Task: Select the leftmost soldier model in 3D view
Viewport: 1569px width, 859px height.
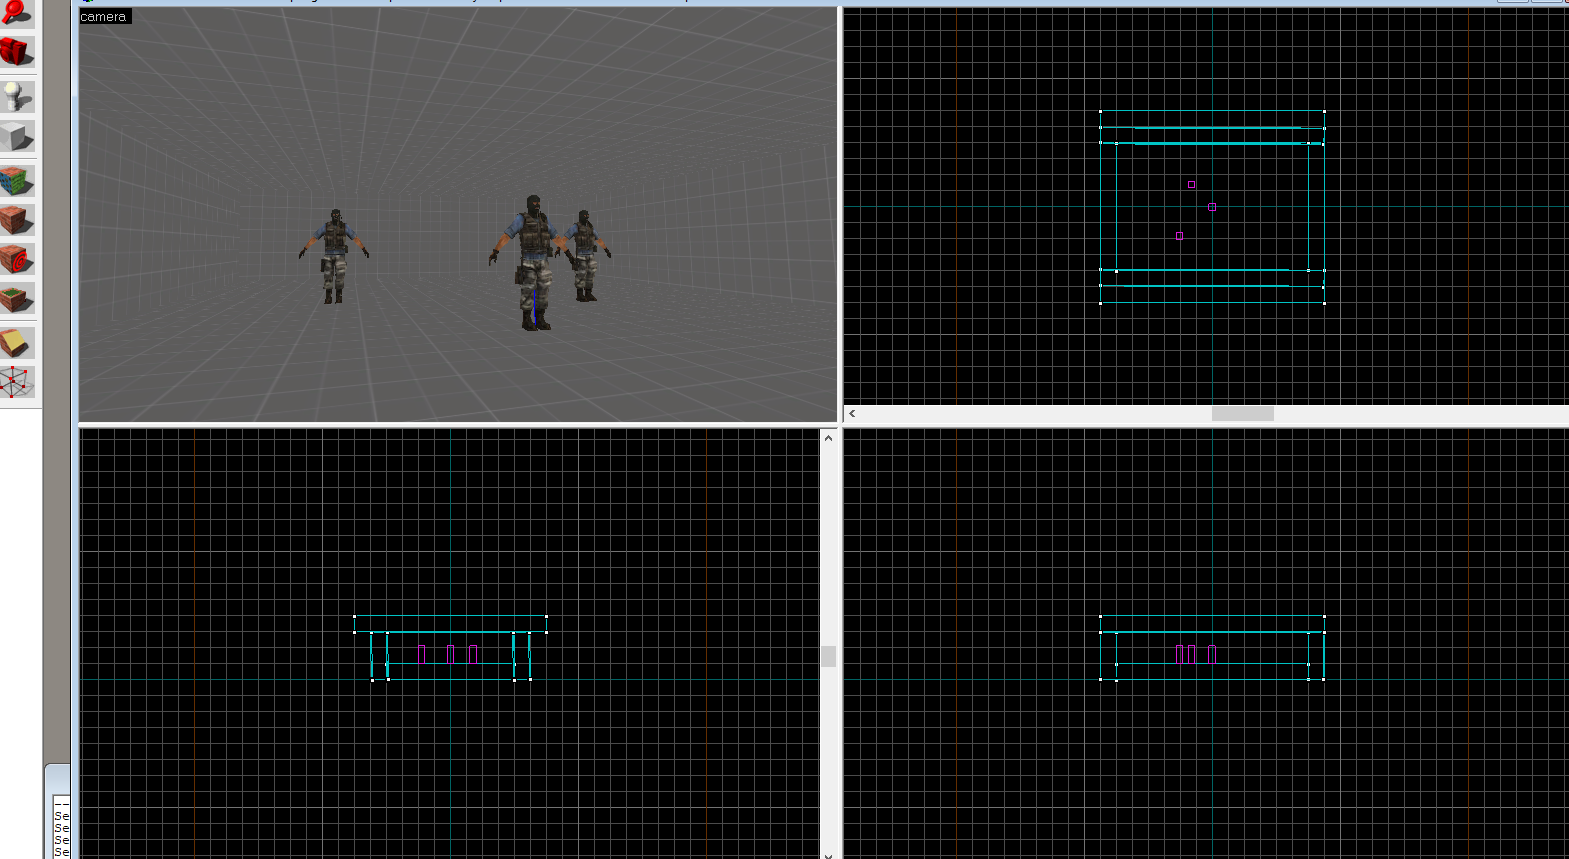Action: pyautogui.click(x=334, y=255)
